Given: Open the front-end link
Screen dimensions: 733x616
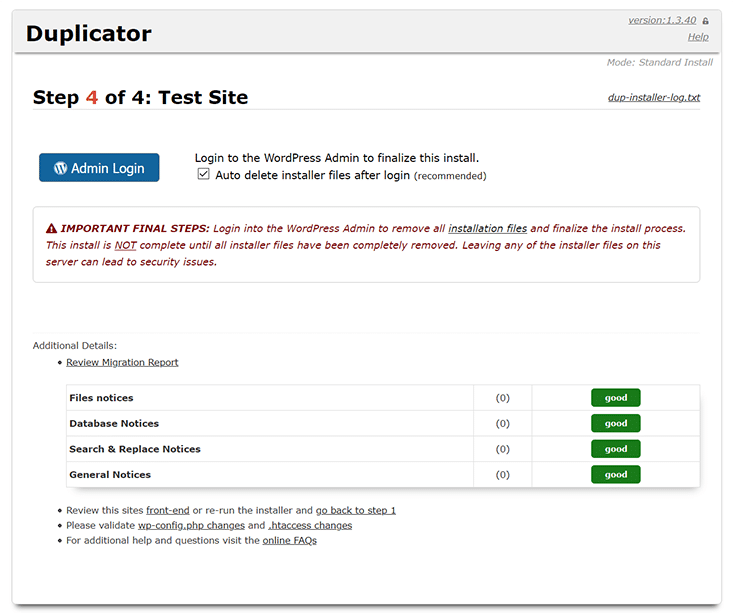Looking at the screenshot, I should click(x=168, y=510).
